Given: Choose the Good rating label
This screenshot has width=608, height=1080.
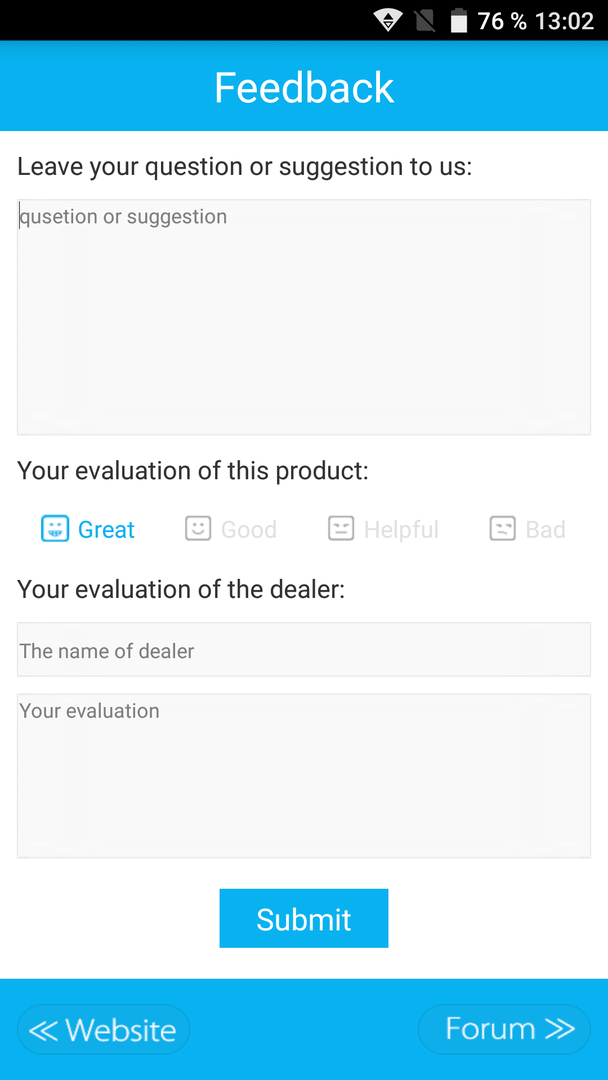Looking at the screenshot, I should [249, 530].
